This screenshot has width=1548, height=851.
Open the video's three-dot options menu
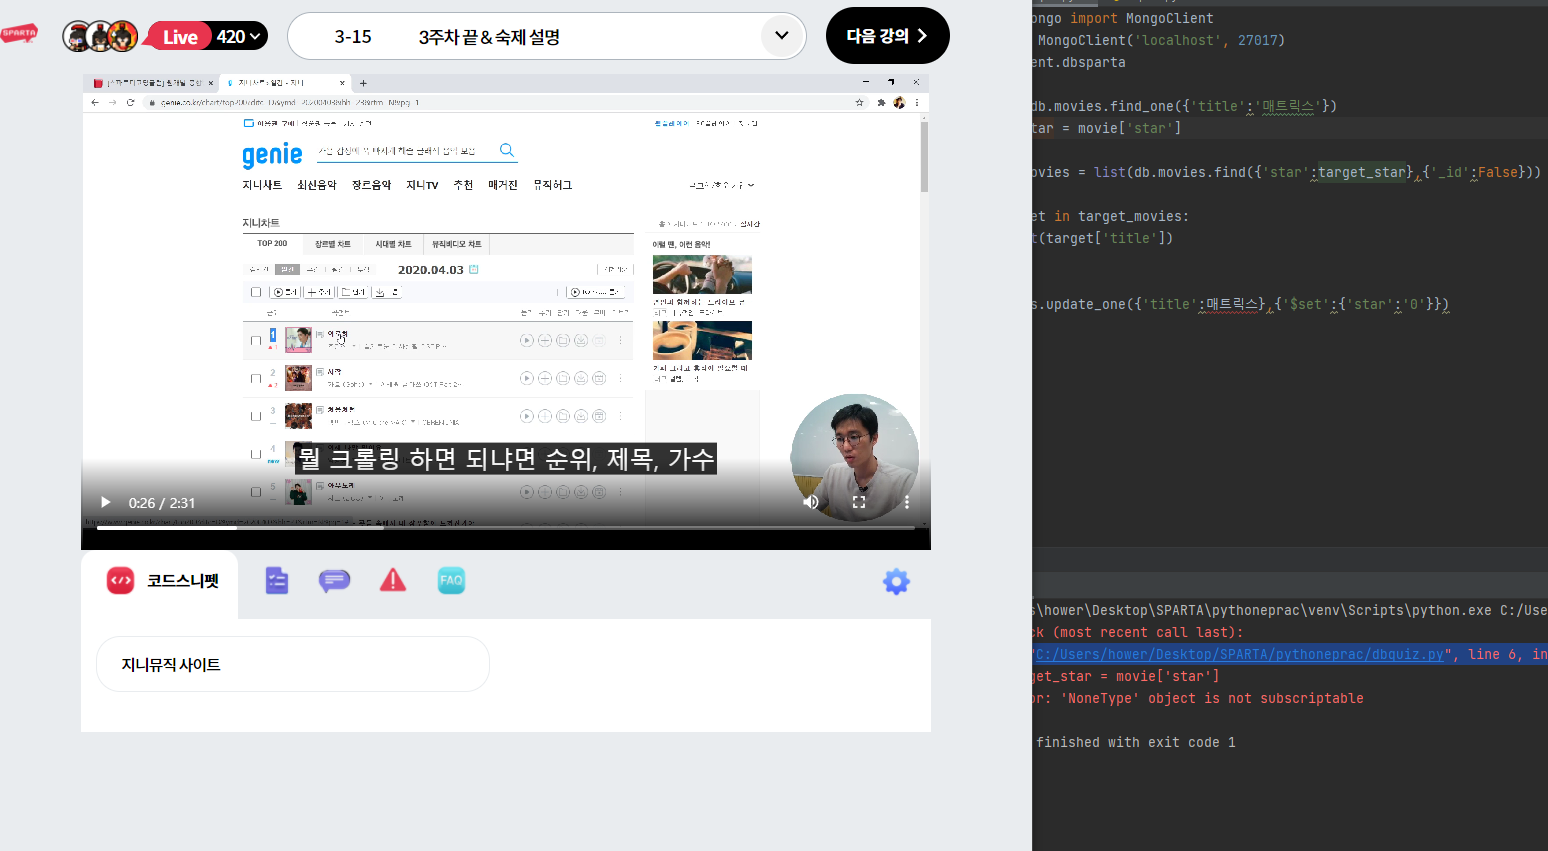pyautogui.click(x=907, y=502)
